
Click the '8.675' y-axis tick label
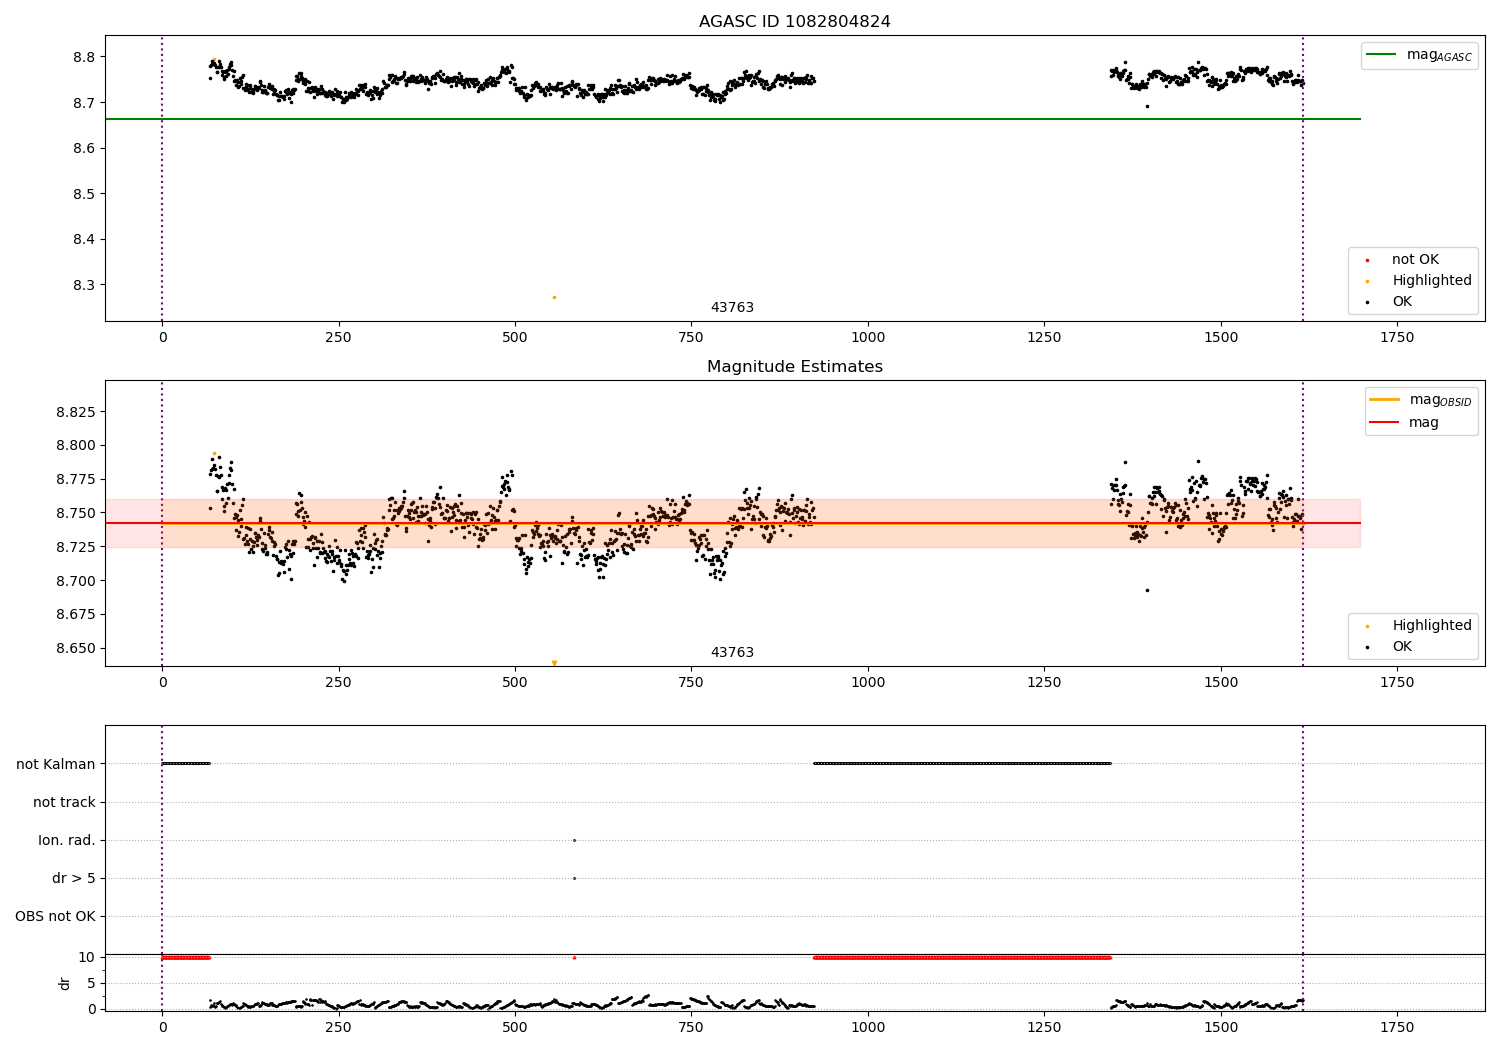75,614
